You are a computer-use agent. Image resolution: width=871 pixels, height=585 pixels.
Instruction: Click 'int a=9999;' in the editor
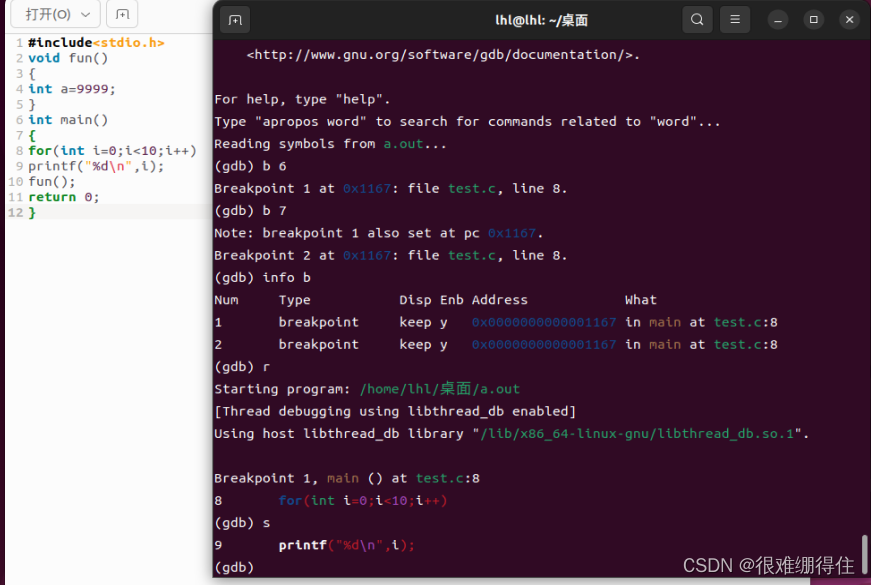pyautogui.click(x=72, y=89)
